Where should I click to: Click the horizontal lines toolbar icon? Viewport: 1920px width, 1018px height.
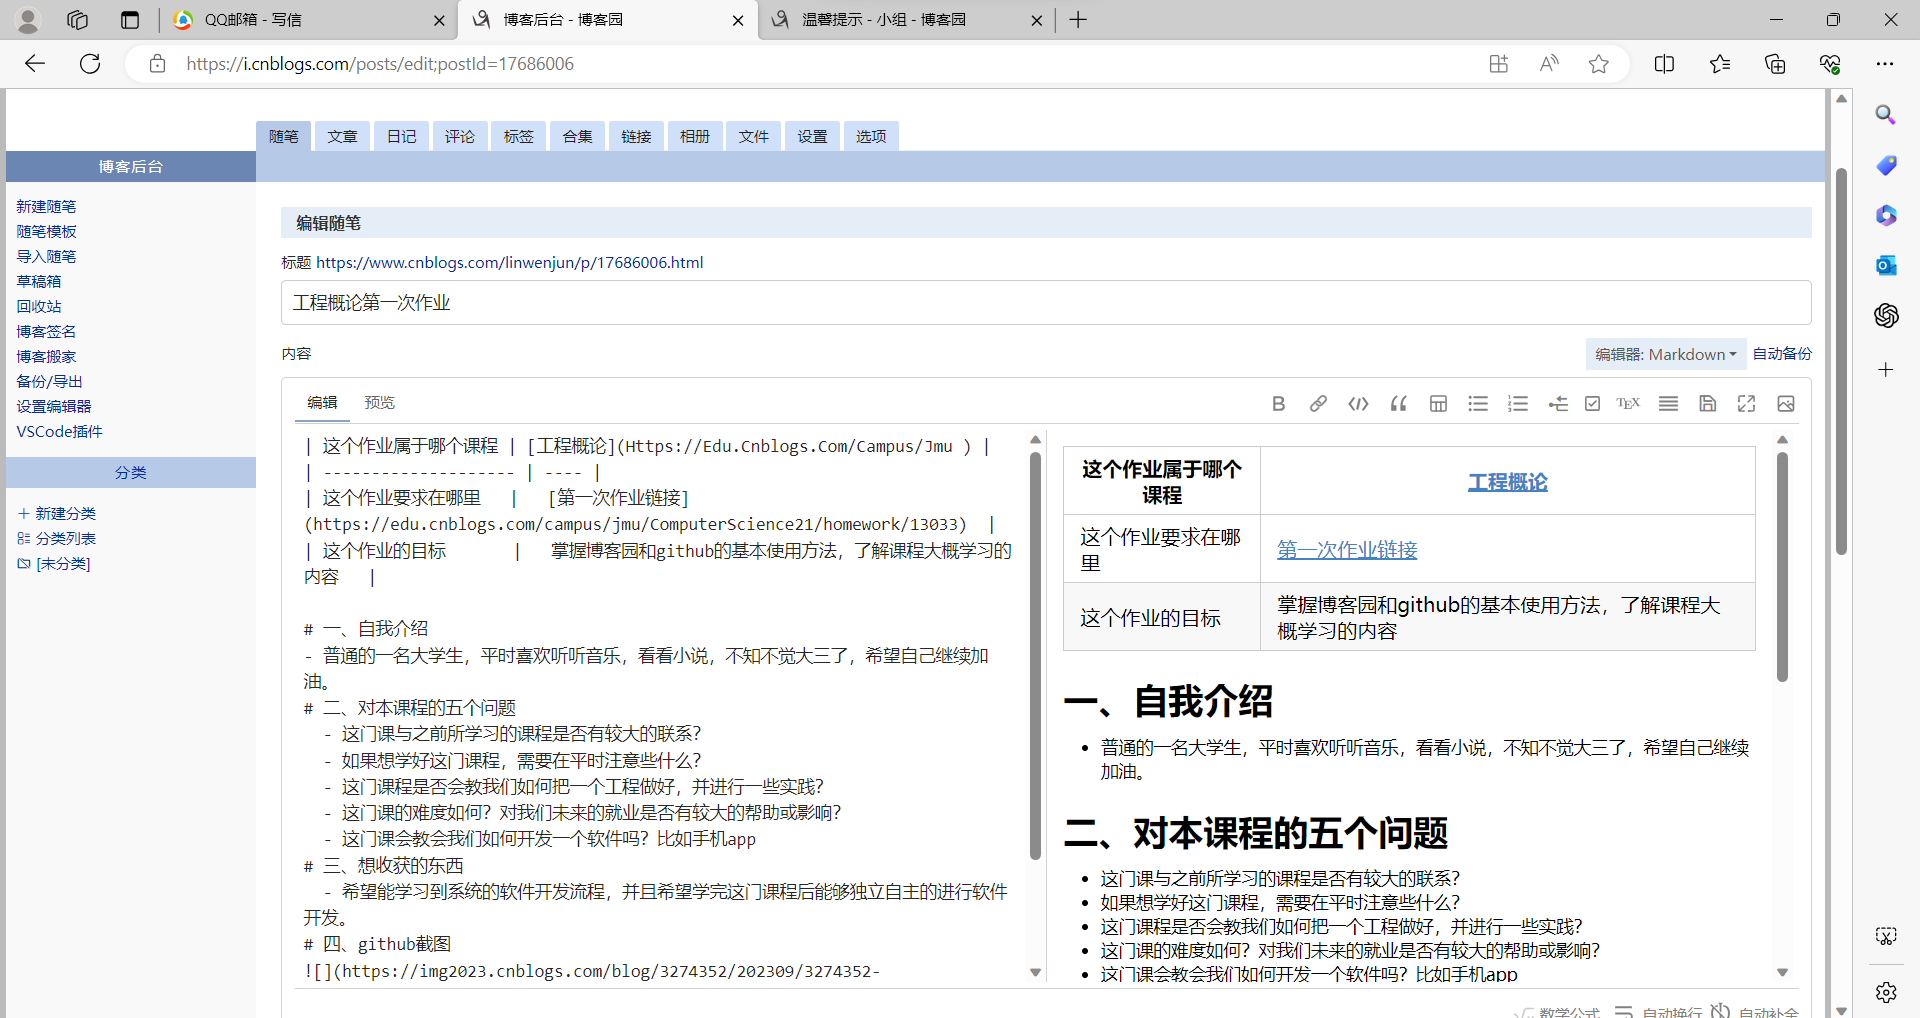point(1668,403)
